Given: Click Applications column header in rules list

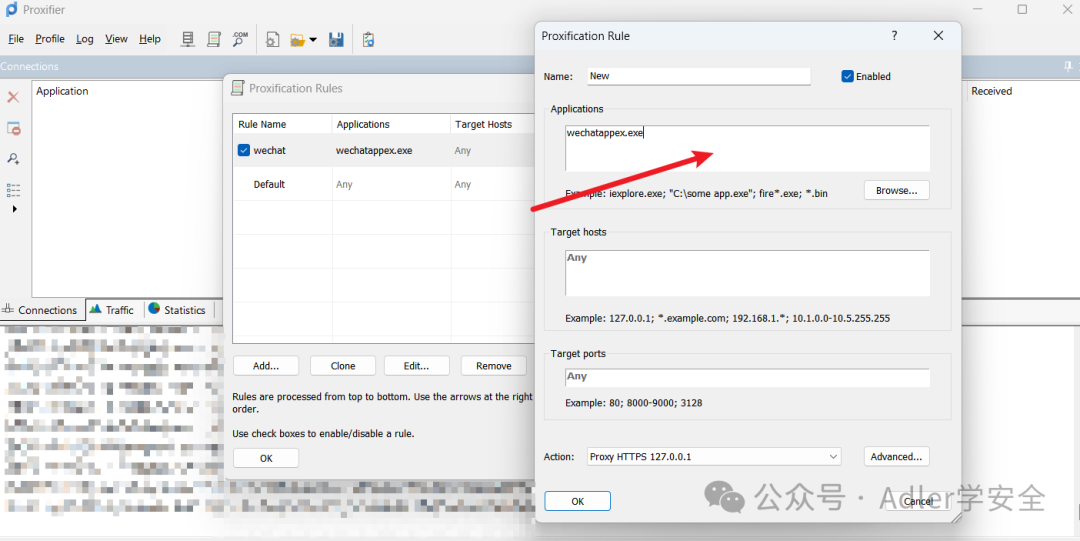Looking at the screenshot, I should [391, 124].
